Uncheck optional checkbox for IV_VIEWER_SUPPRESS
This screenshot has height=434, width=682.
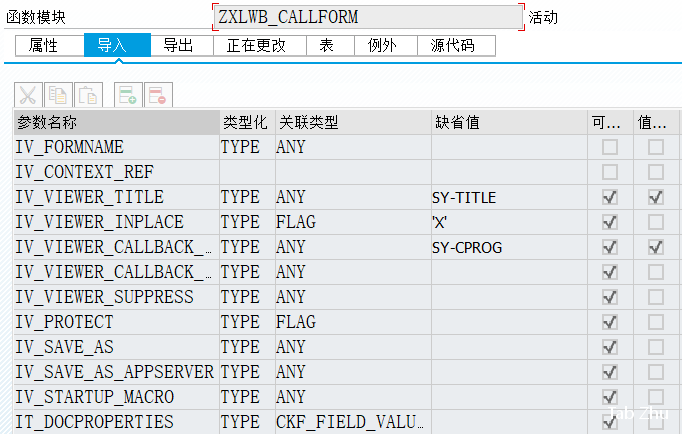point(610,297)
